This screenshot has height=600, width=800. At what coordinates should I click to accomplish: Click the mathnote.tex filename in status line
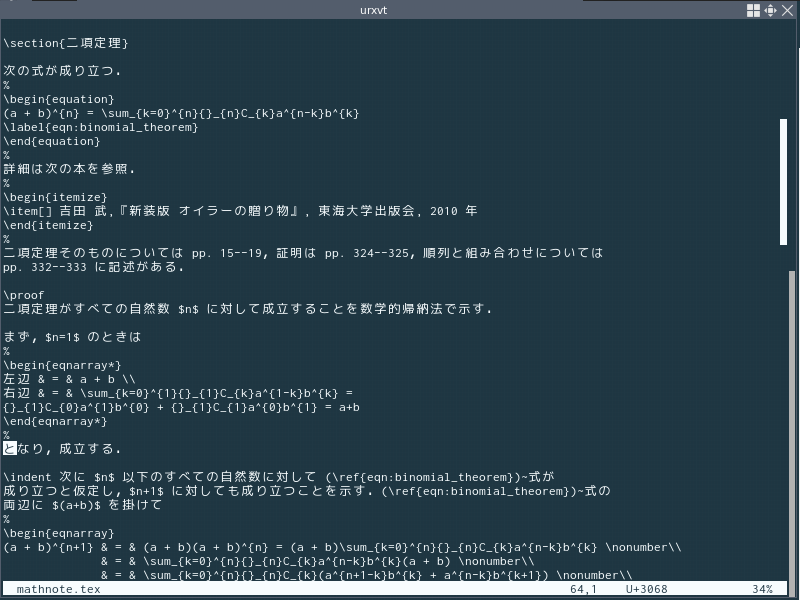pyautogui.click(x=58, y=590)
